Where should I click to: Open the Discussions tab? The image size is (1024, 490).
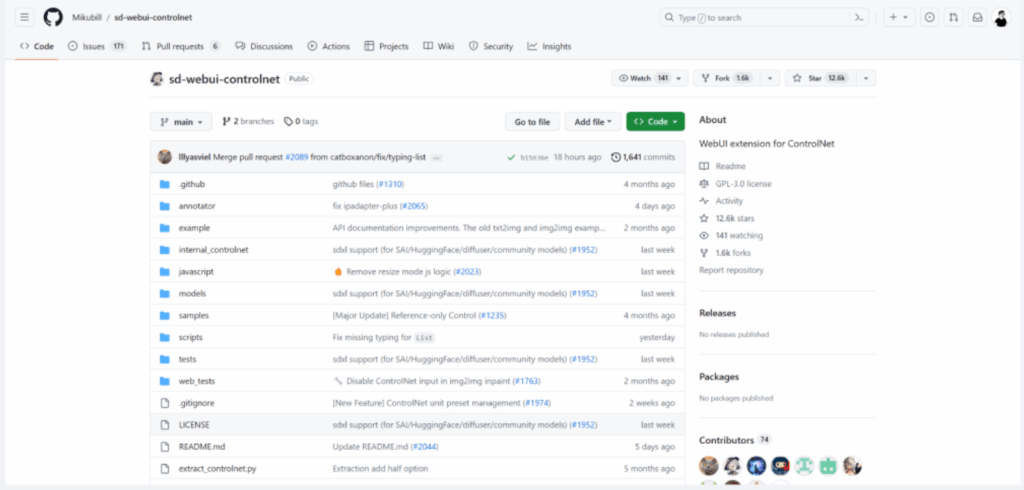pyautogui.click(x=264, y=46)
